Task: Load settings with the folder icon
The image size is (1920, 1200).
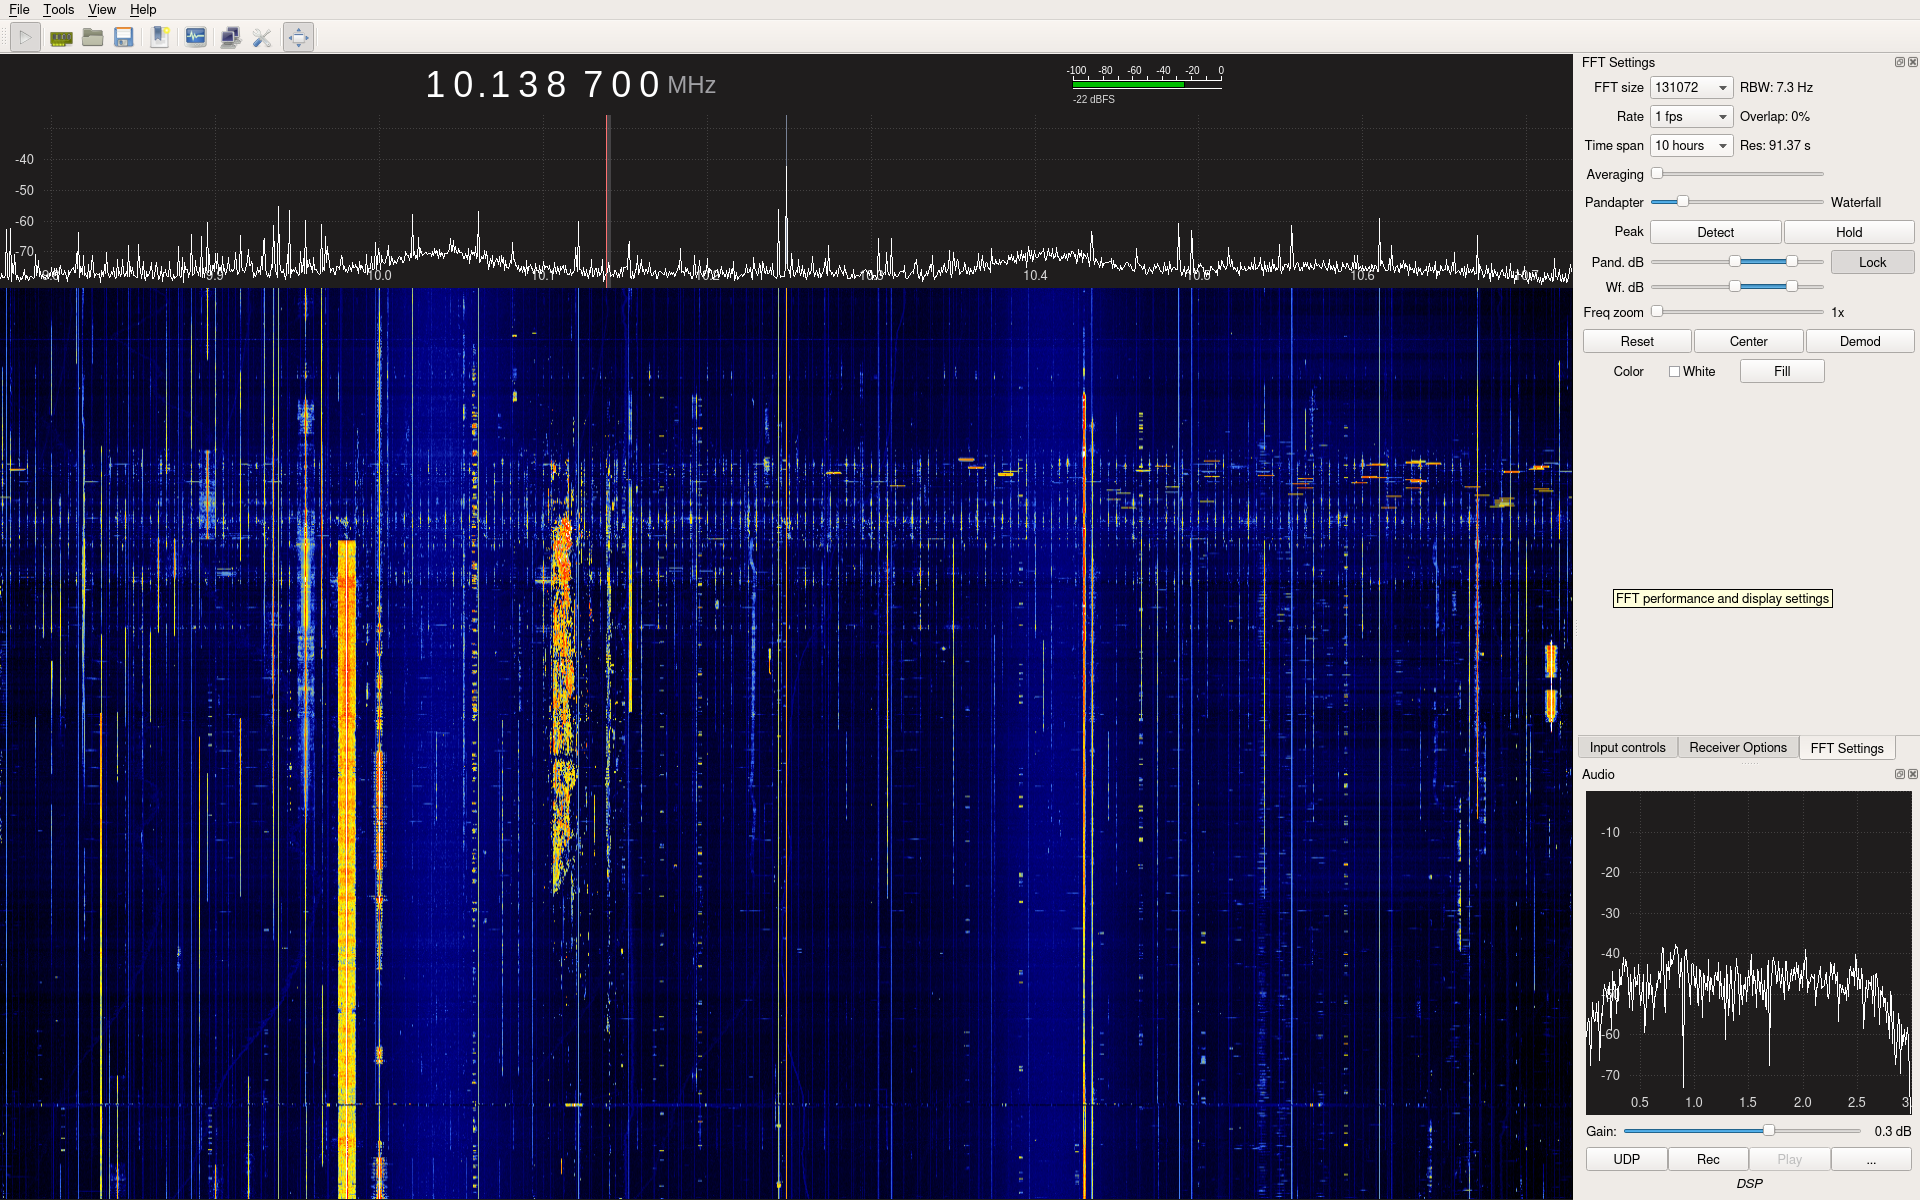Action: coord(93,38)
